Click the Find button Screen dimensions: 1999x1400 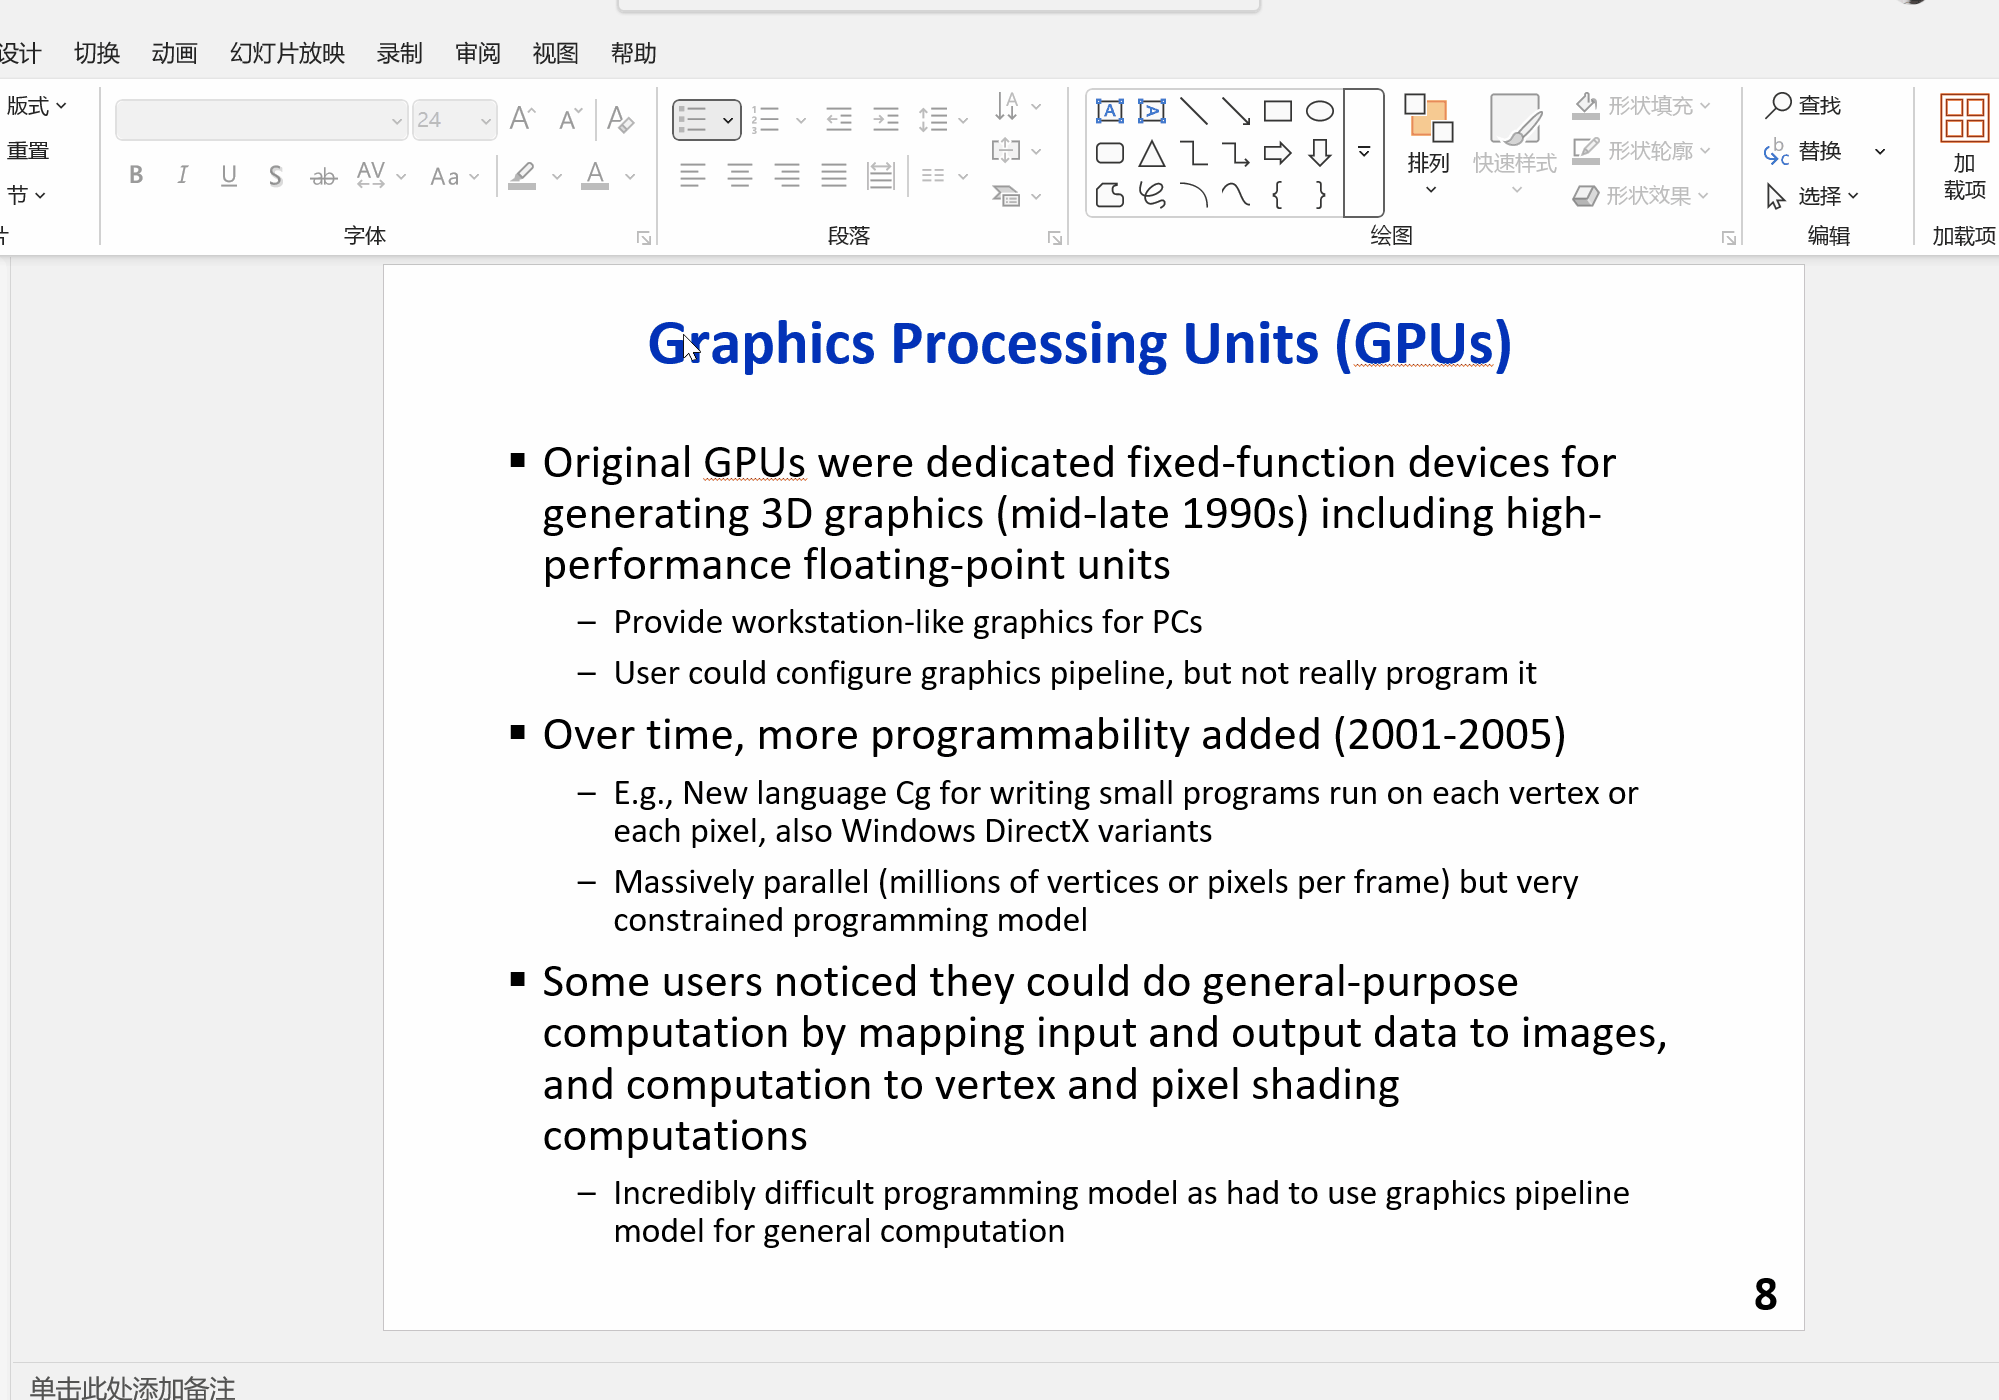click(x=1804, y=105)
